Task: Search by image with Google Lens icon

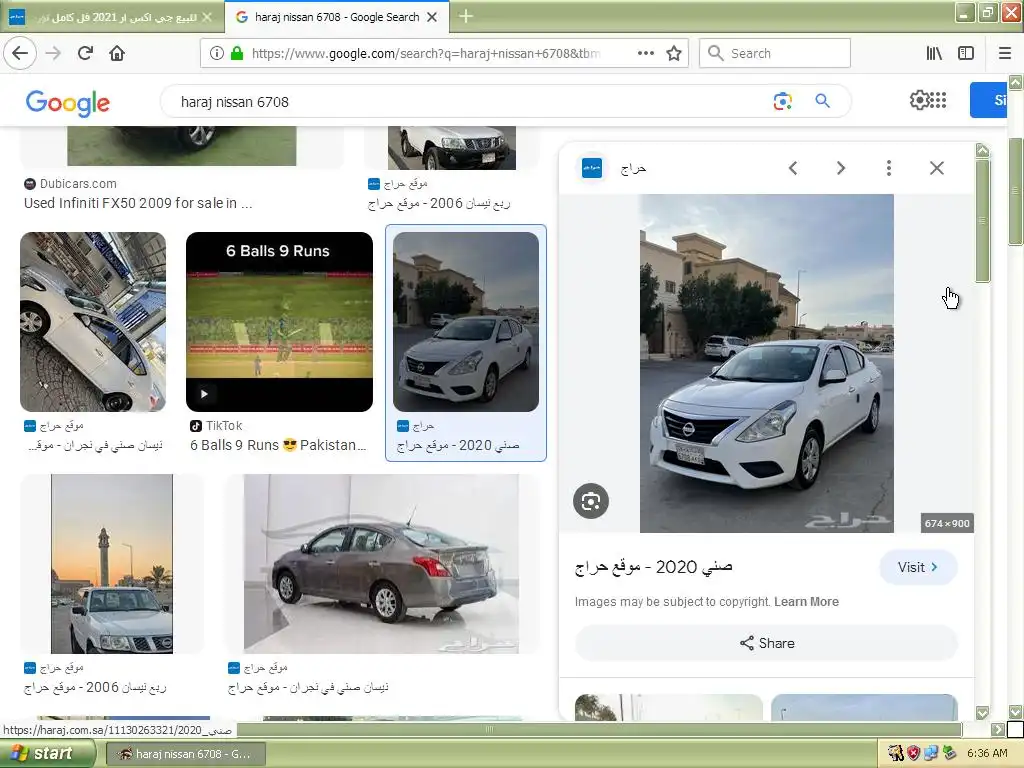Action: [782, 101]
